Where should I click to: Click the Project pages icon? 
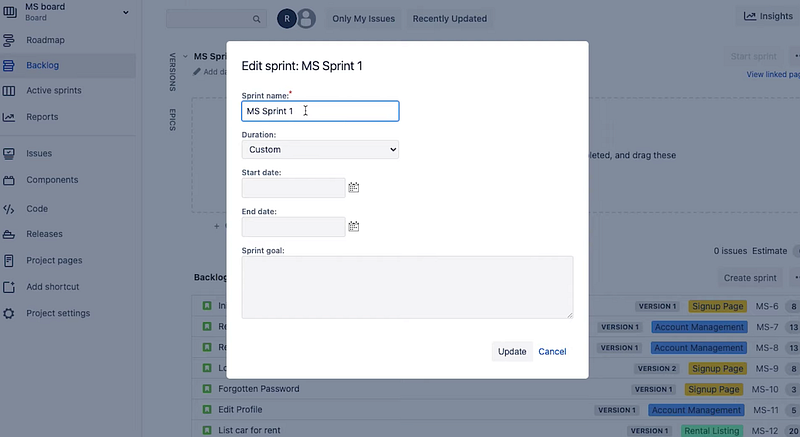(x=9, y=261)
